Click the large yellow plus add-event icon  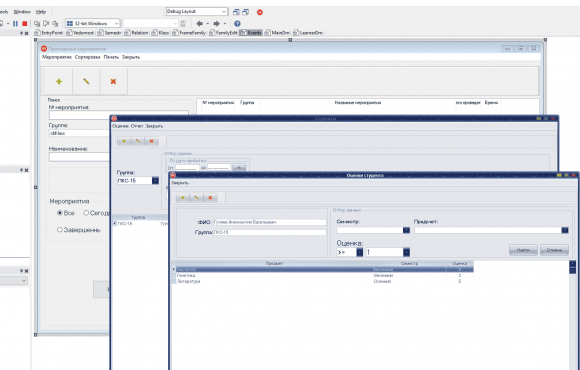coord(59,81)
